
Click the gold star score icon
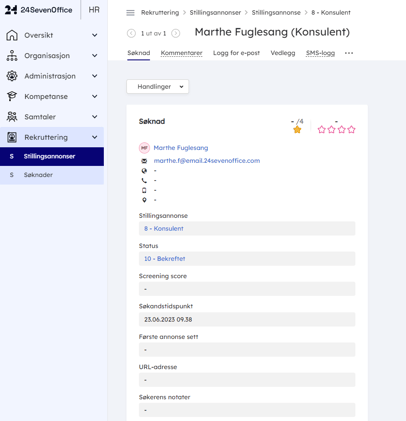coord(297,130)
